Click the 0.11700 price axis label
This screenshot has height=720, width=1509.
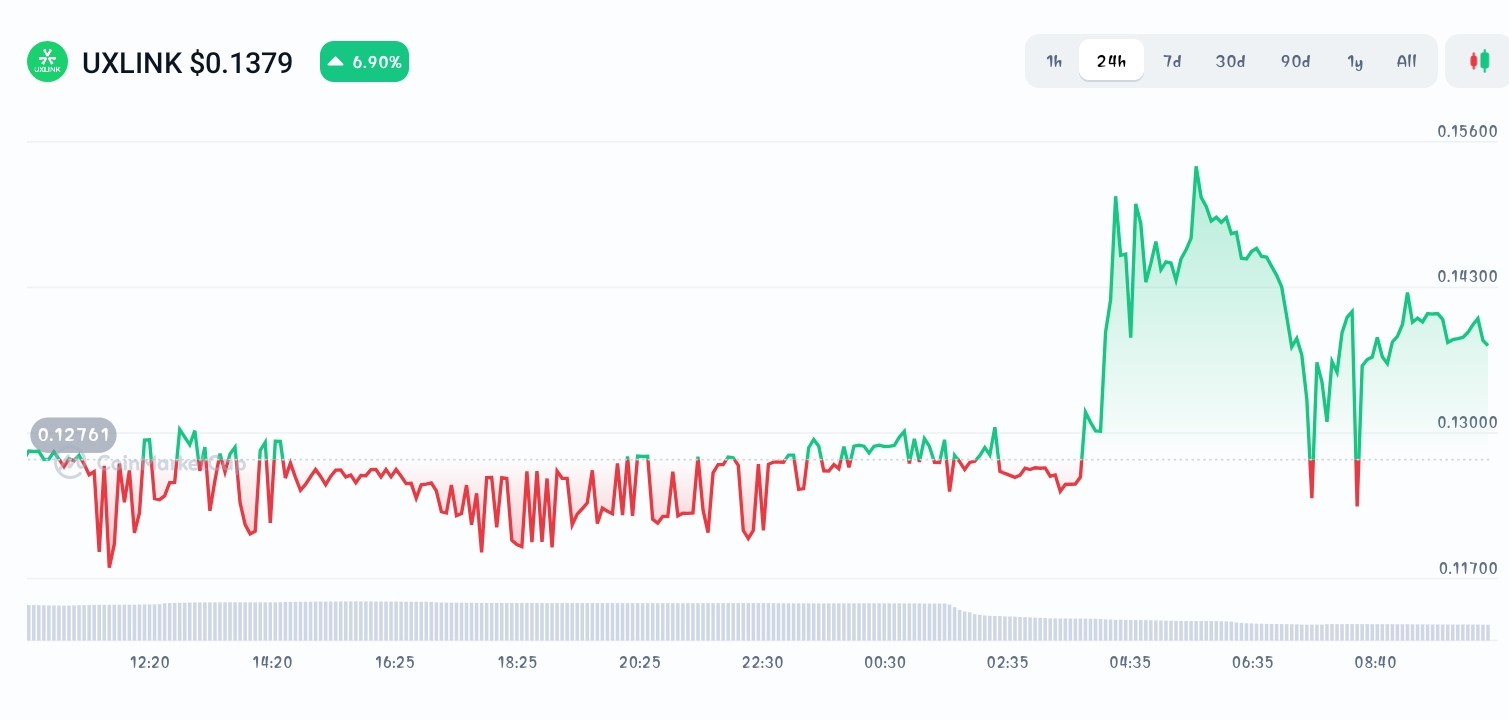(x=1468, y=567)
